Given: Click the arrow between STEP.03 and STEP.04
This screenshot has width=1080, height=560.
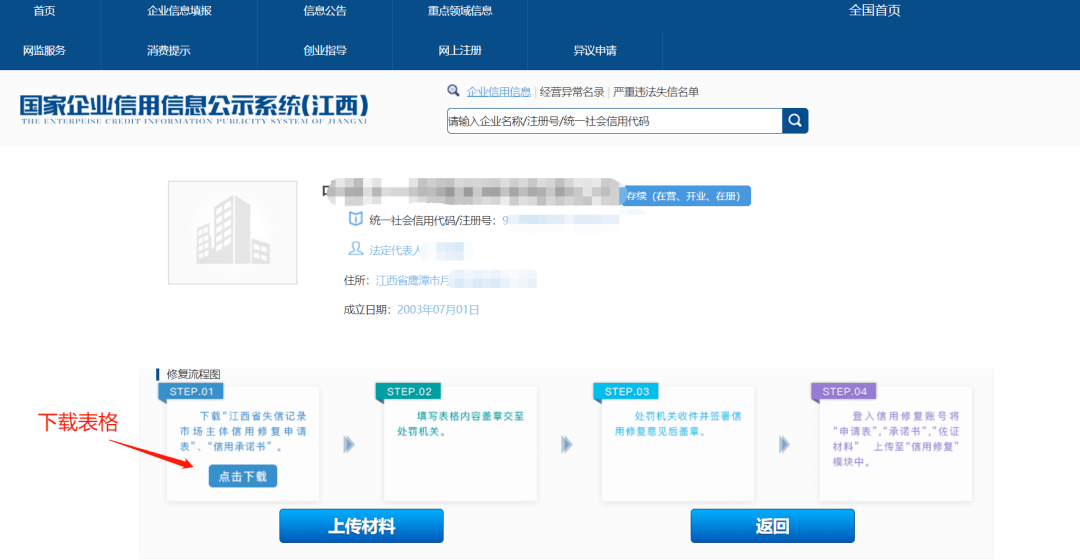Looking at the screenshot, I should click(785, 444).
